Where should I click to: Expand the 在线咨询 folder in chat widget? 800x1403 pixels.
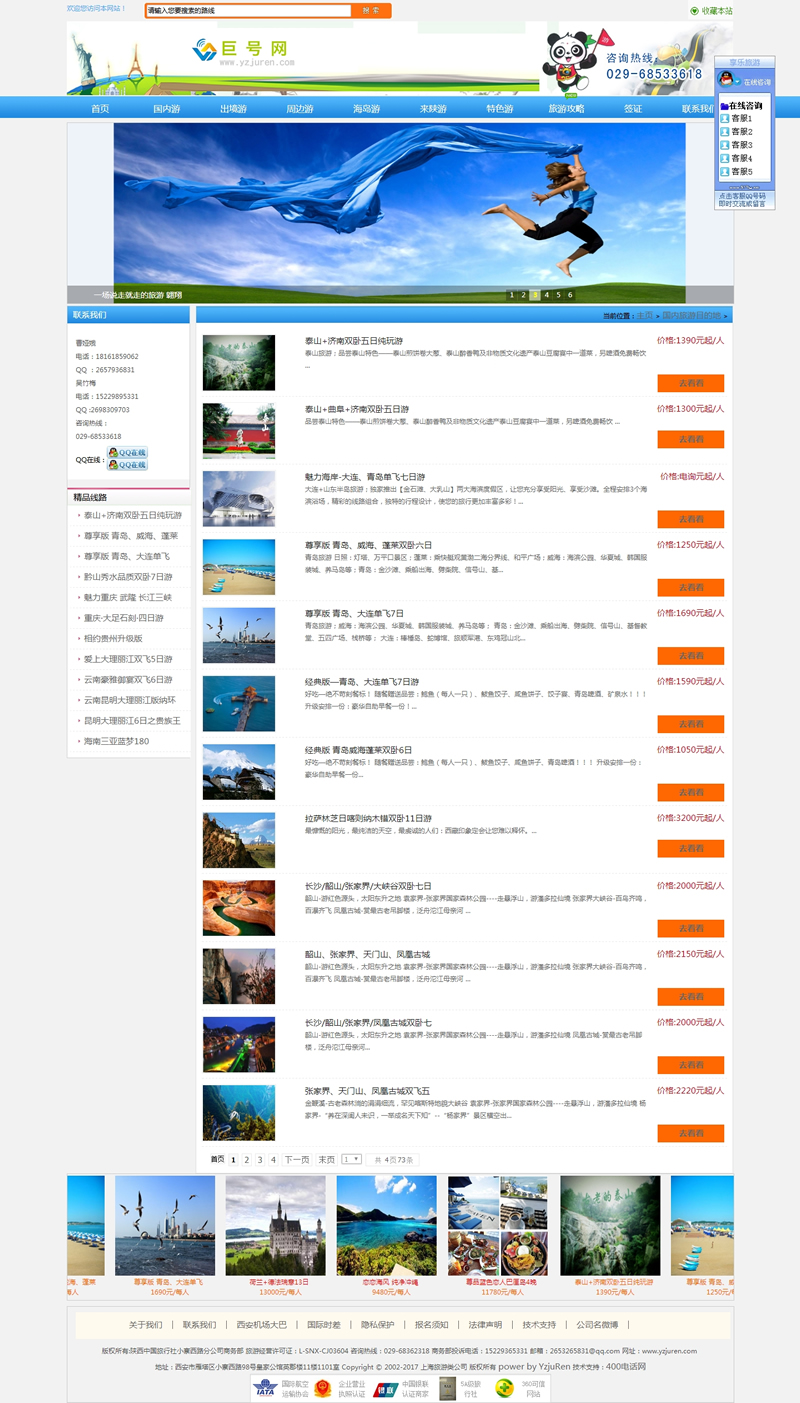722,105
